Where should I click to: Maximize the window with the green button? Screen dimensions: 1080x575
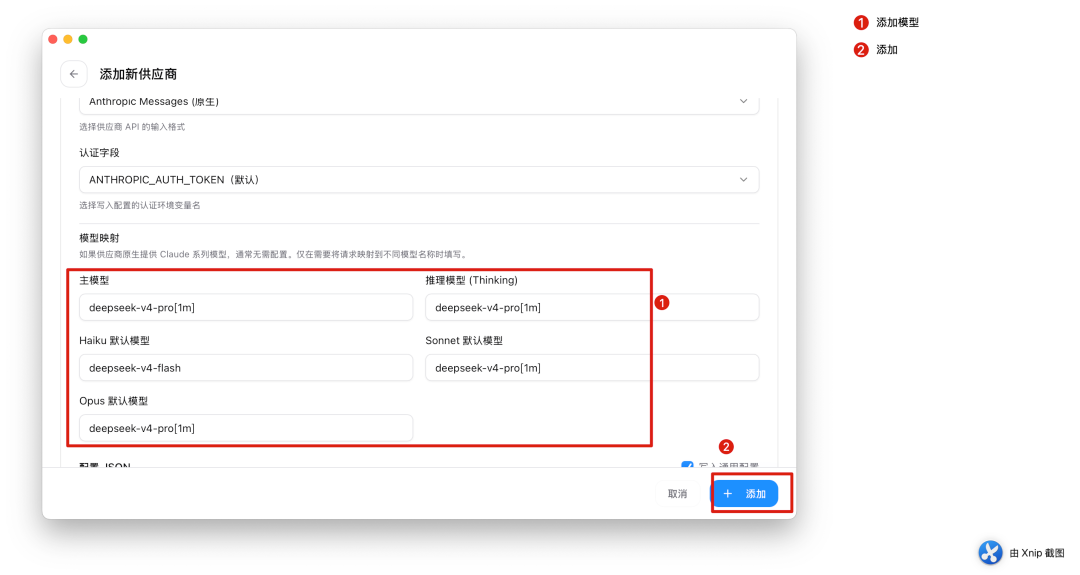point(83,39)
